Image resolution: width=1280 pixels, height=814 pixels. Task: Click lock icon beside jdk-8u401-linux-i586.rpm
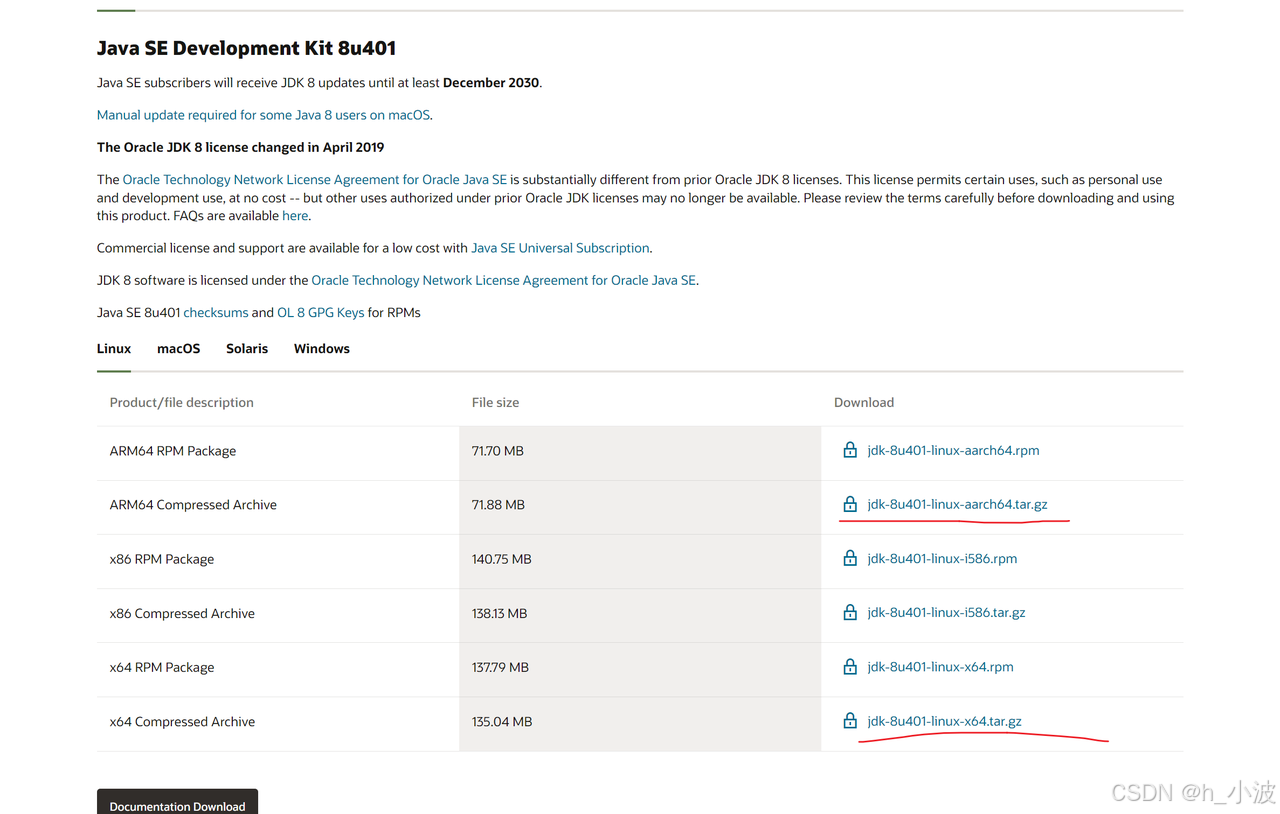coord(850,558)
